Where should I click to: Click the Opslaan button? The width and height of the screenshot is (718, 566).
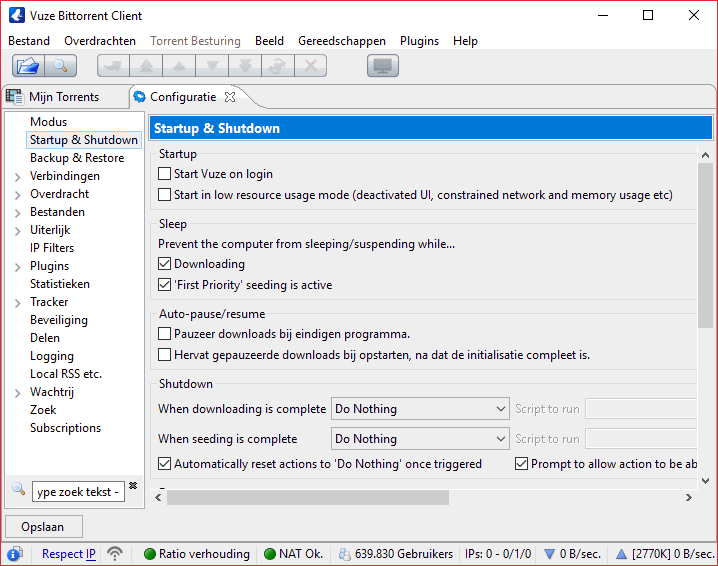pos(44,527)
